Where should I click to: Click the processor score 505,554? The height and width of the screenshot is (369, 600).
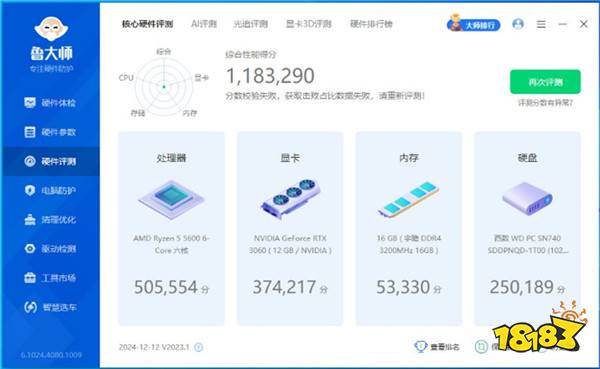[x=166, y=287]
